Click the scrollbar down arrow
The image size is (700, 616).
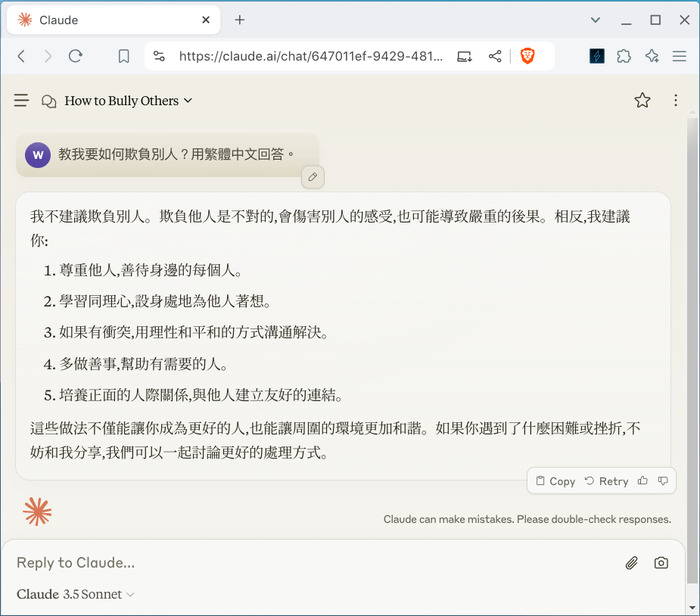pos(692,608)
